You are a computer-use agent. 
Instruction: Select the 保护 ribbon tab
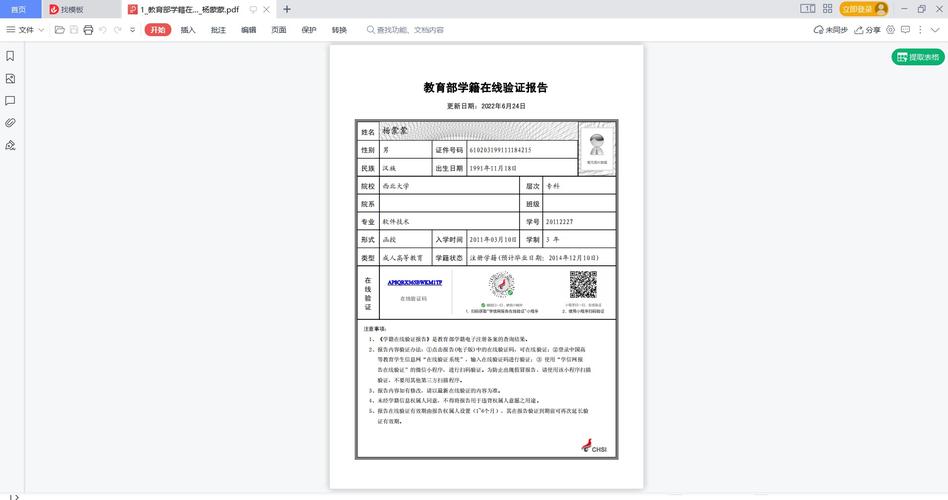click(309, 30)
